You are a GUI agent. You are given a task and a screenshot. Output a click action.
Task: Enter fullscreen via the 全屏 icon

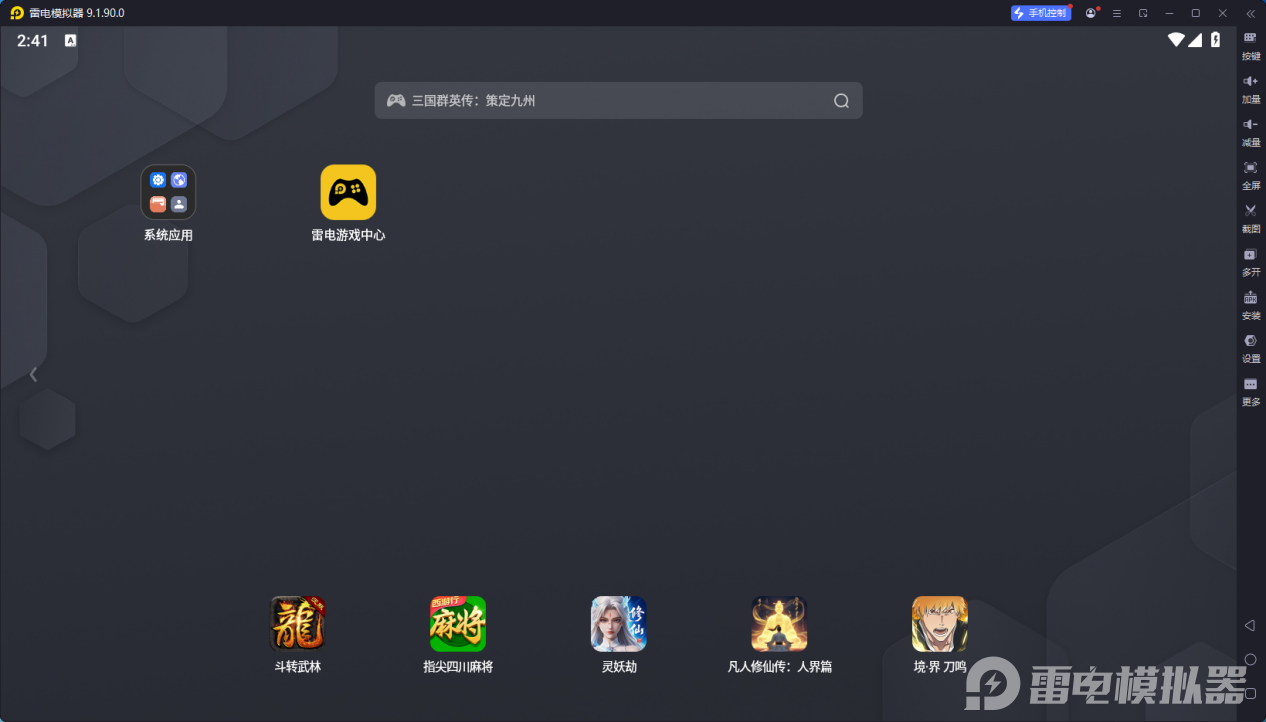click(1250, 174)
